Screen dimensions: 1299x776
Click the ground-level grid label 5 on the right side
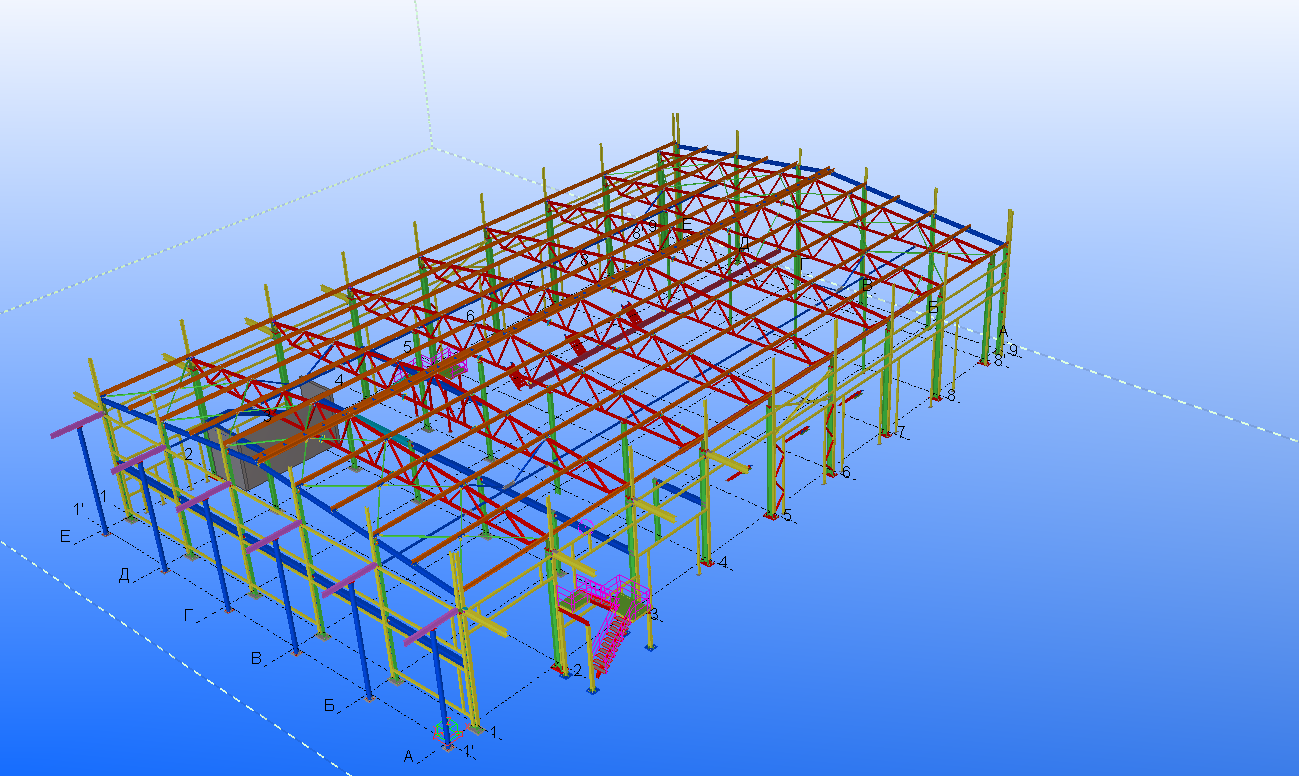[x=787, y=516]
